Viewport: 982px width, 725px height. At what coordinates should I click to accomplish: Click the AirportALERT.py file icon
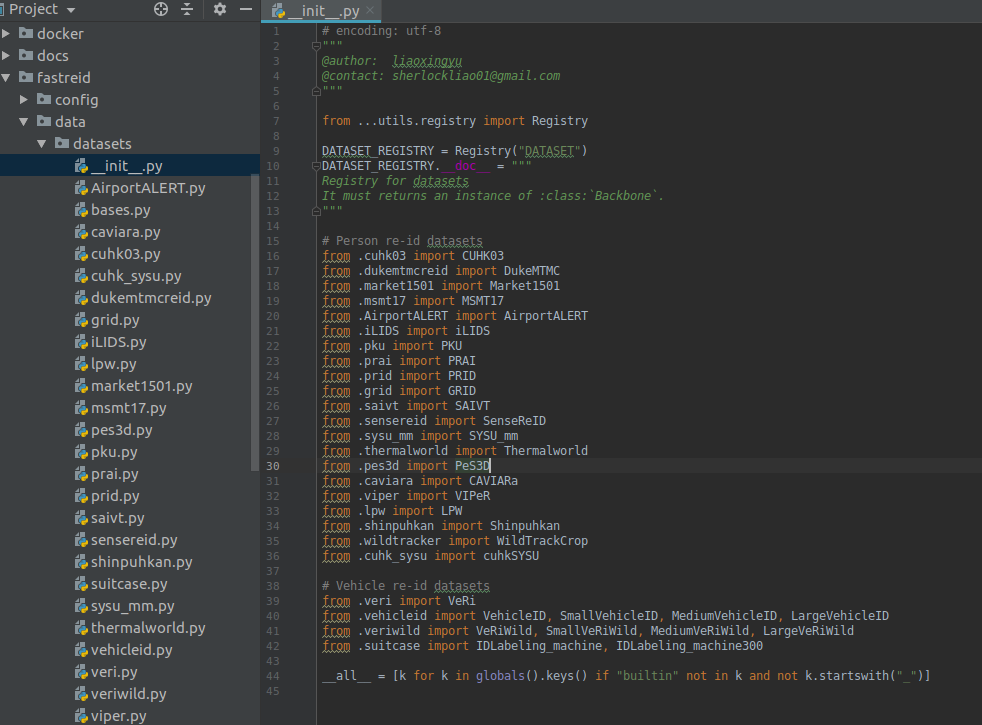click(81, 188)
